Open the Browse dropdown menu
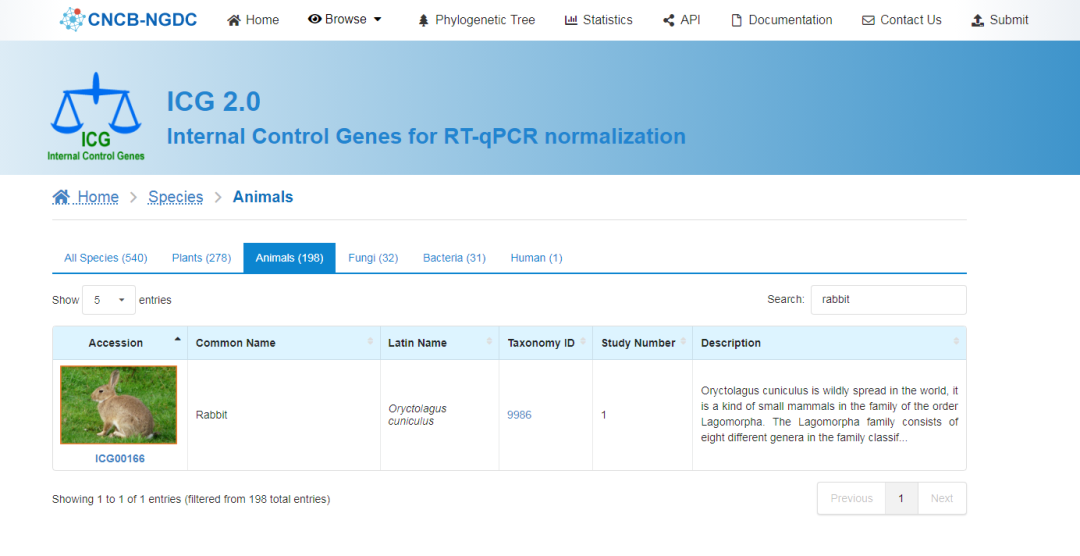This screenshot has width=1080, height=556. (x=345, y=19)
